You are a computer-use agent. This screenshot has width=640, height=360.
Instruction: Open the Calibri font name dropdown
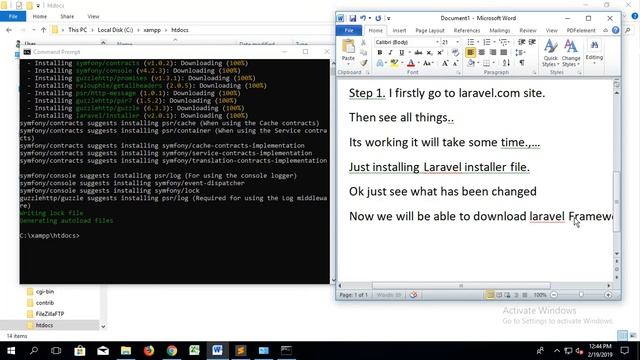click(x=437, y=42)
